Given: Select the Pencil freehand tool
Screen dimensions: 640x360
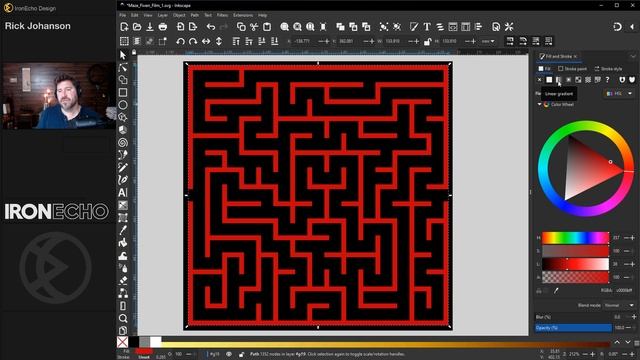Looking at the screenshot, I should [x=123, y=167].
